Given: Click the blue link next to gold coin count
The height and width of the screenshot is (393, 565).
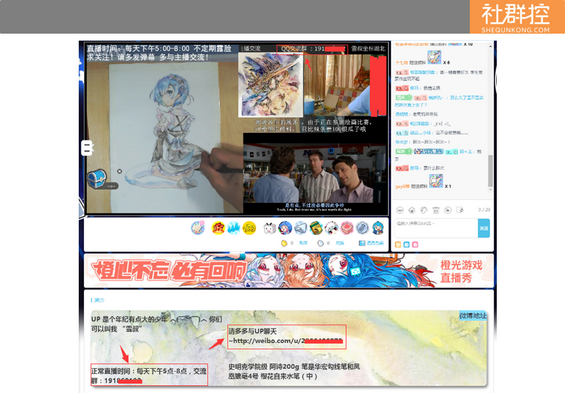Looking at the screenshot, I should click(x=303, y=243).
